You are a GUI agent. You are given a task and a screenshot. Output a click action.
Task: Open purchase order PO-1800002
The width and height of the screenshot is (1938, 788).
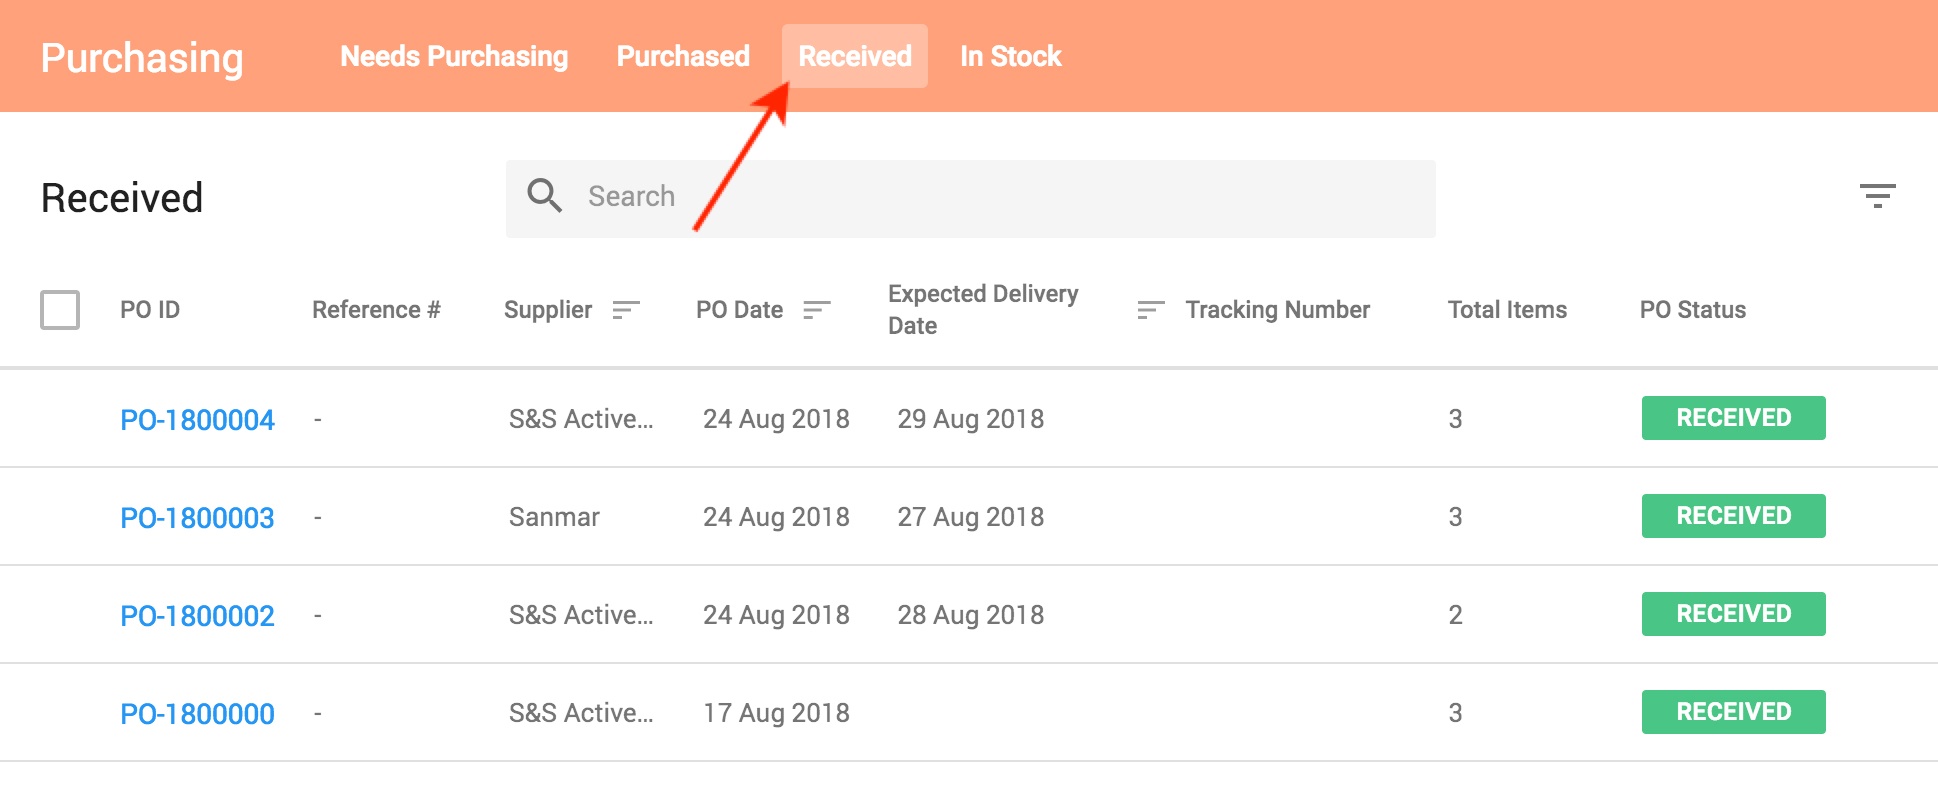pos(197,614)
